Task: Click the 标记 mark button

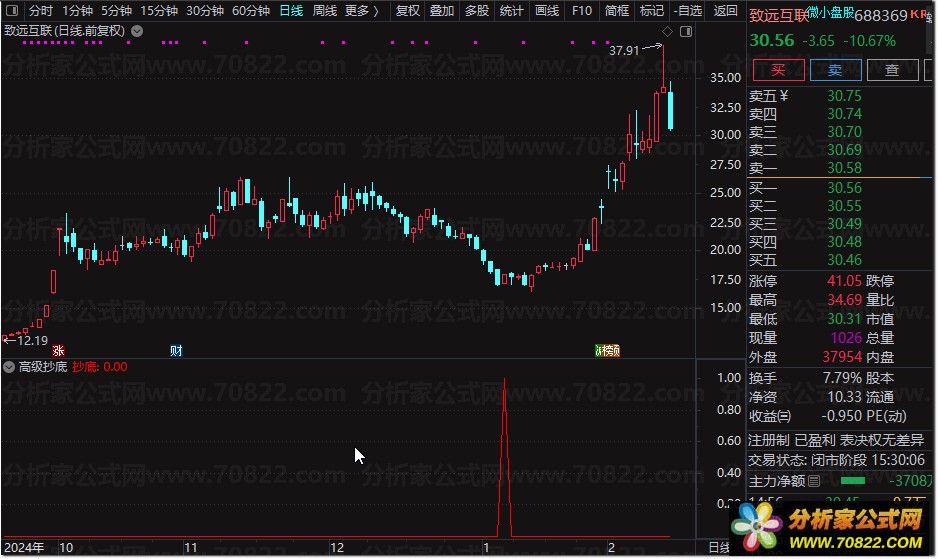Action: (x=652, y=11)
